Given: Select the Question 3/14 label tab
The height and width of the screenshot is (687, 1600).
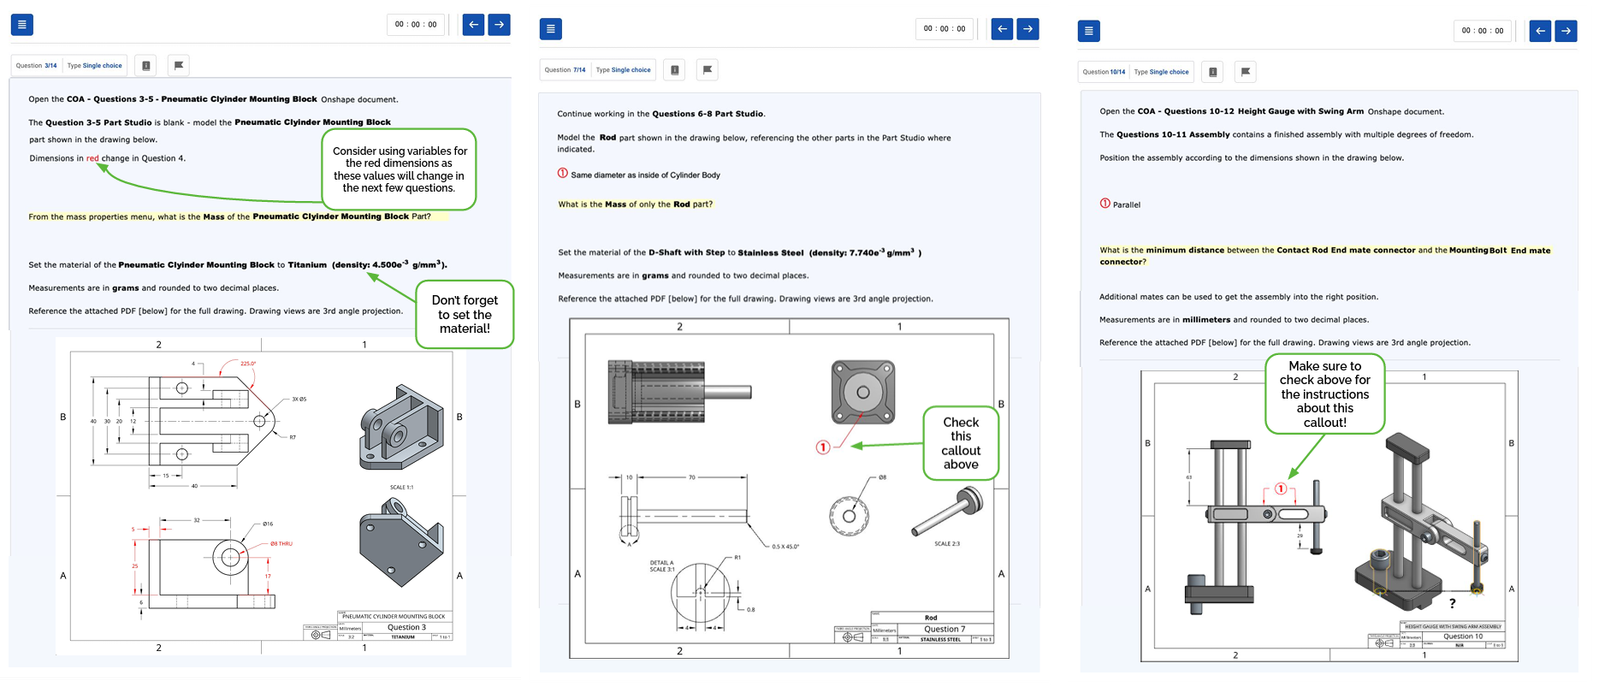Looking at the screenshot, I should pos(37,66).
